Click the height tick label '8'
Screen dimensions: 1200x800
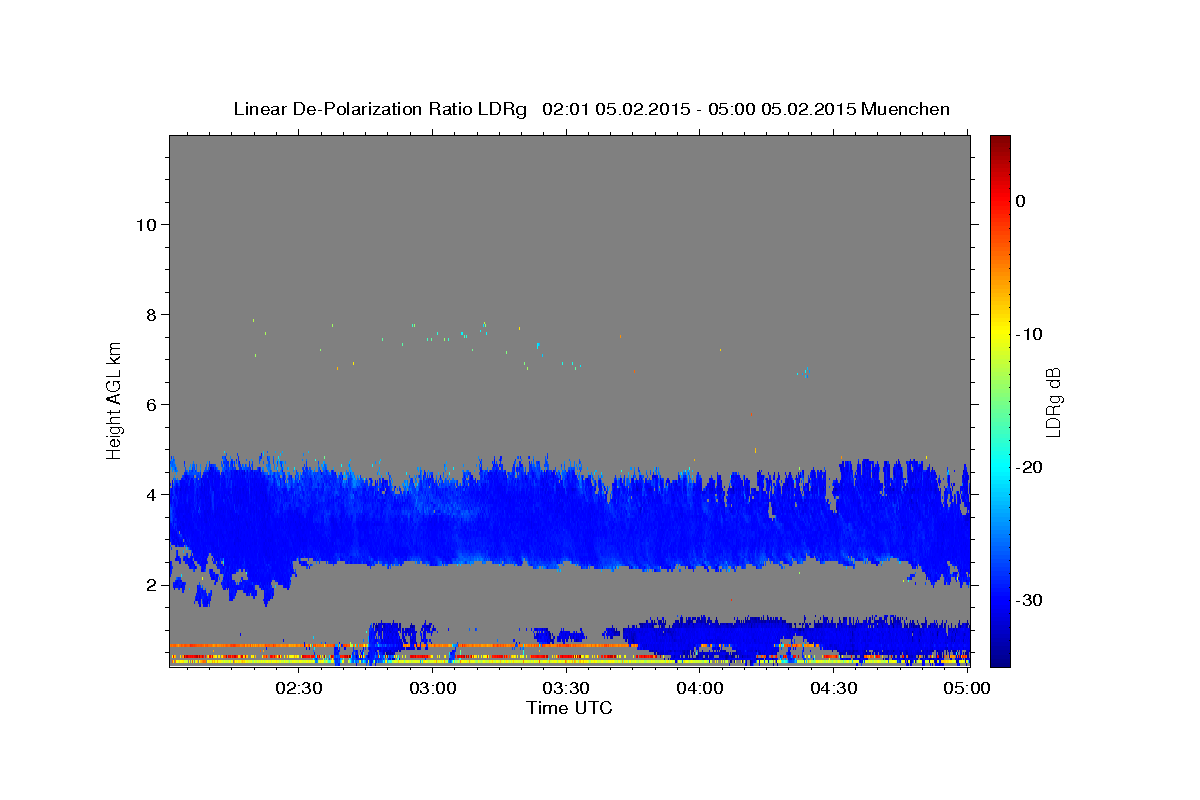click(x=152, y=314)
